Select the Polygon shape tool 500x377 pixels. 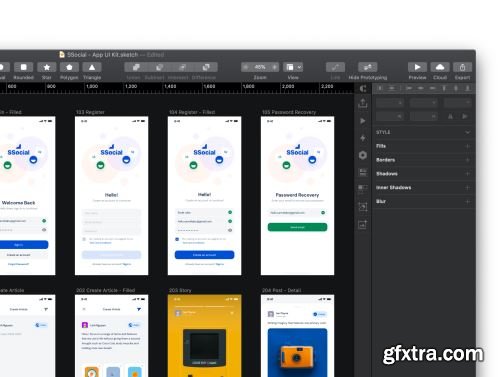[69, 67]
